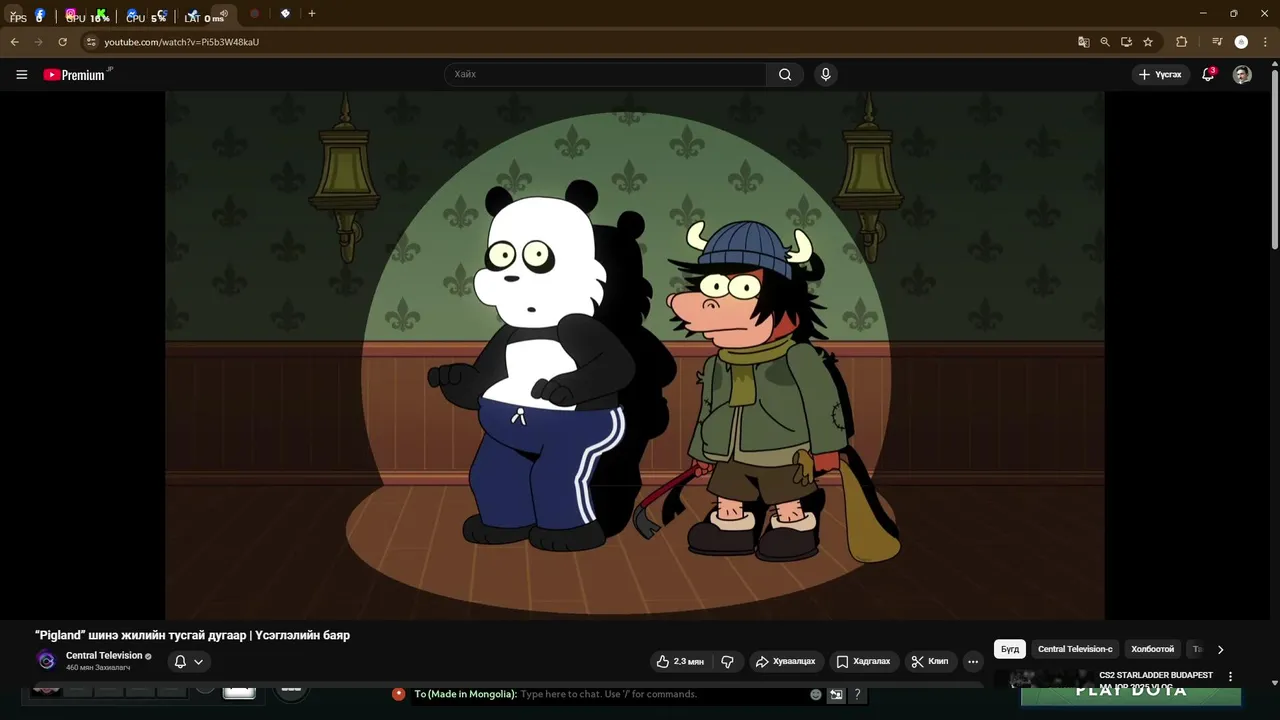Switch to the Instagram browser tab

pos(70,15)
